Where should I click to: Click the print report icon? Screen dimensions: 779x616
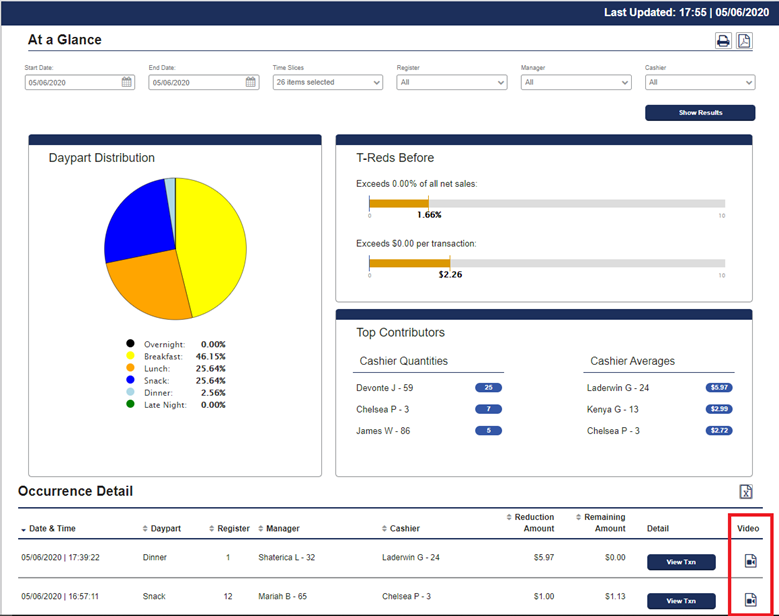point(722,41)
